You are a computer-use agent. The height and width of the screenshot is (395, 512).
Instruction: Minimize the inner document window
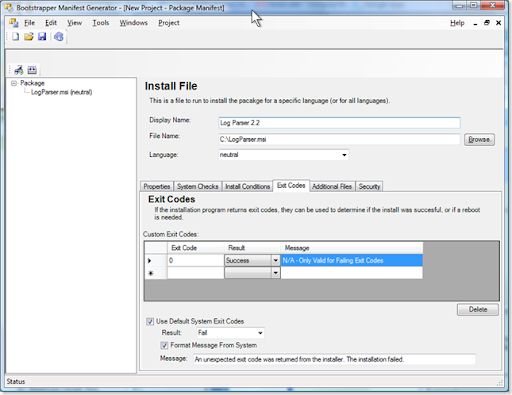pyautogui.click(x=475, y=23)
